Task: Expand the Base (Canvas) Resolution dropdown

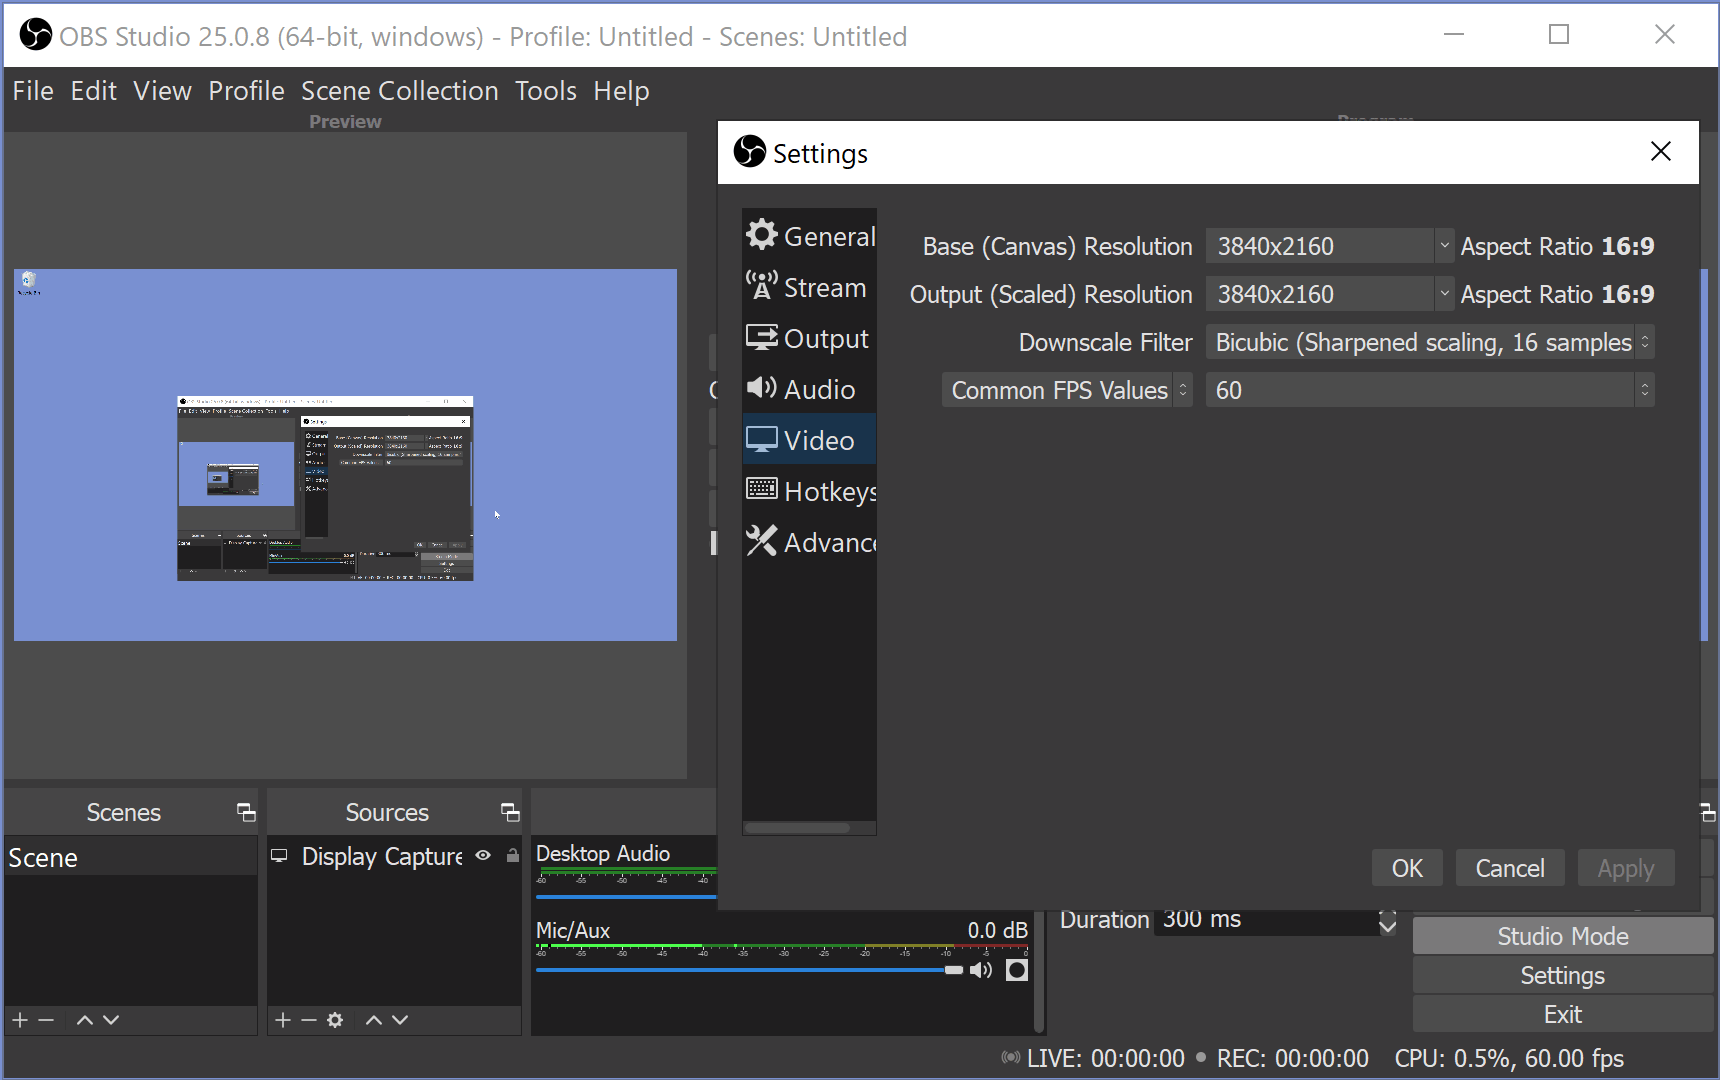Action: [x=1444, y=245]
